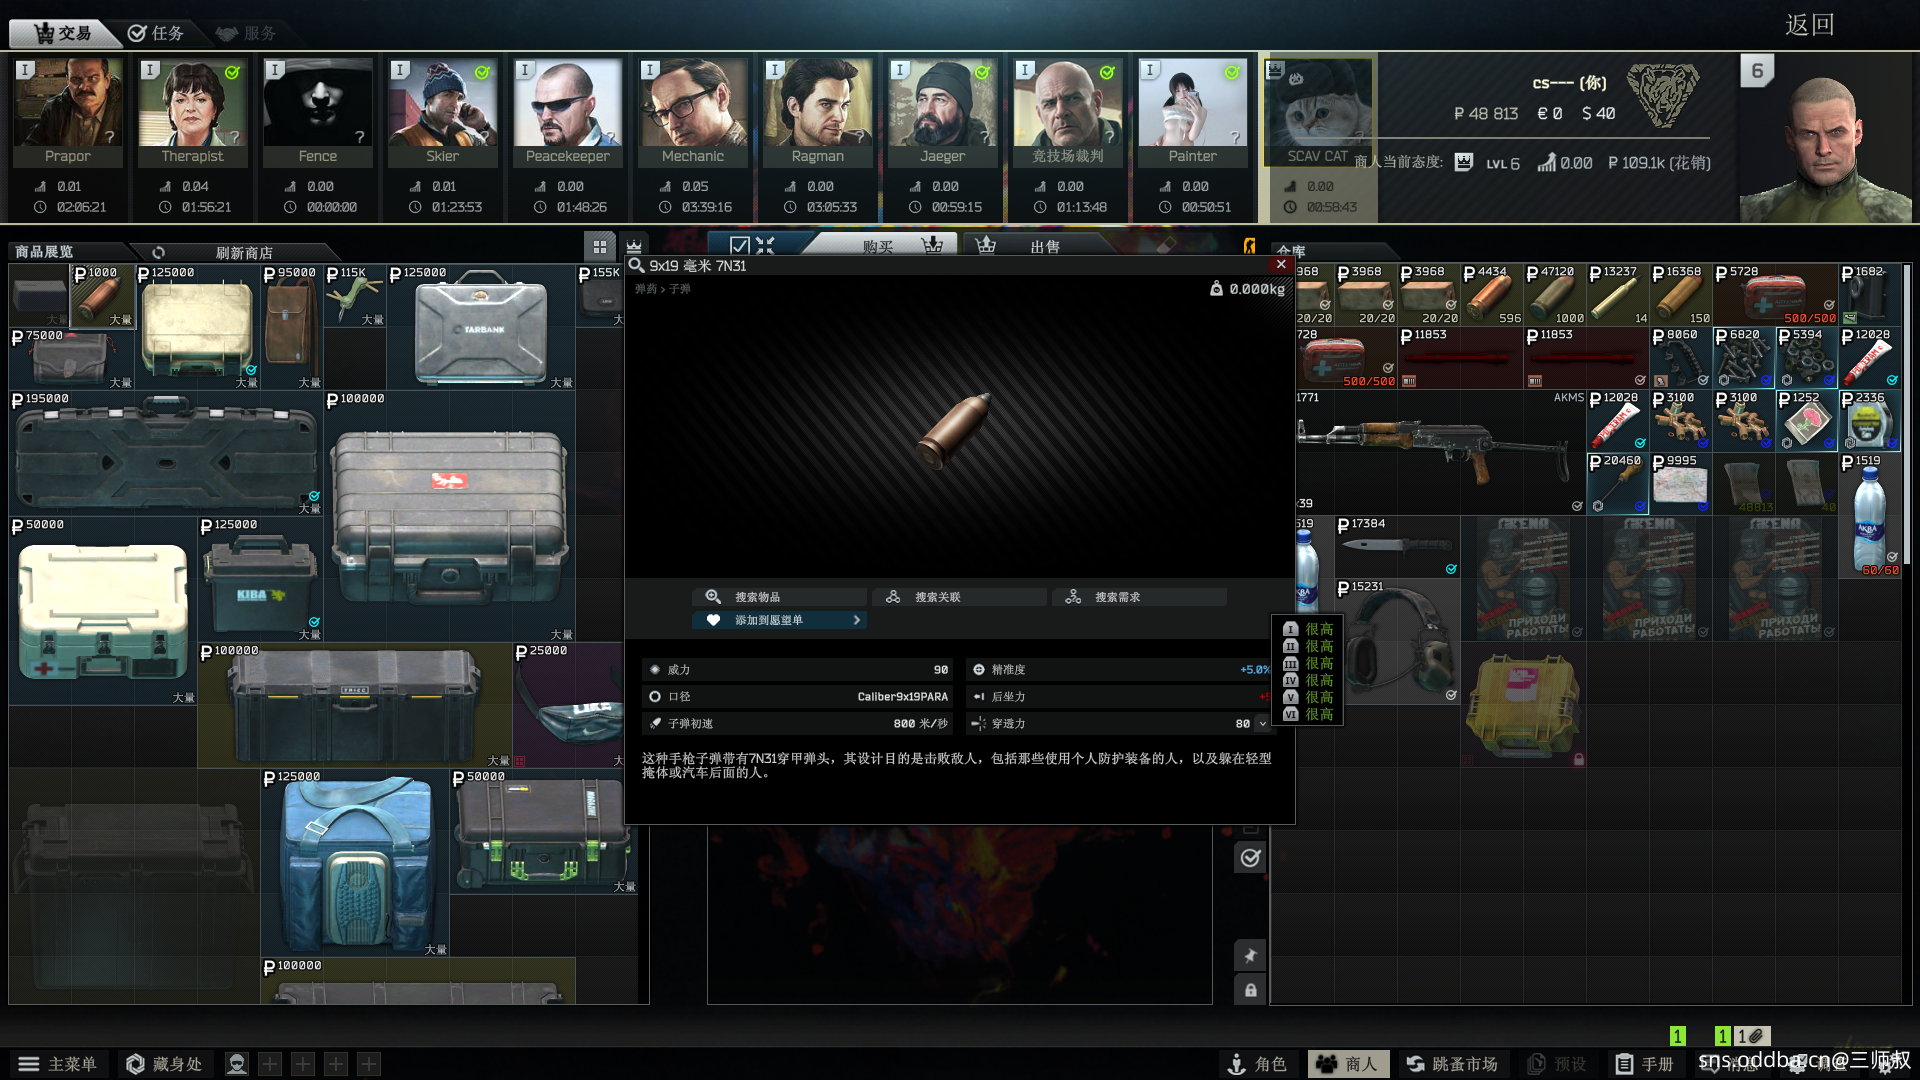The width and height of the screenshot is (1920, 1080).
Task: Select trader Ragman
Action: (818, 112)
